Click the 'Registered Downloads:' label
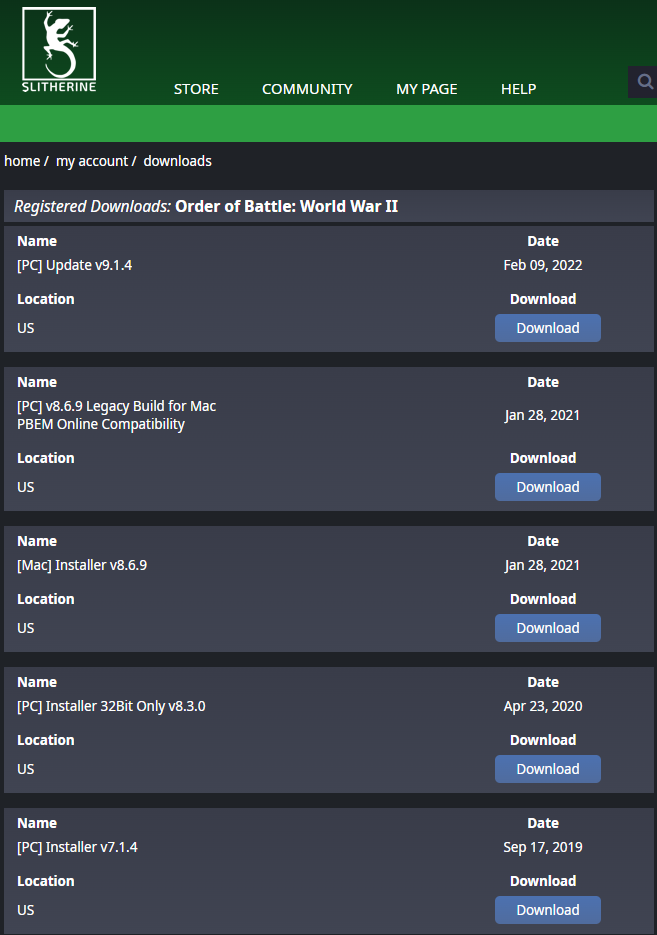The image size is (657, 935). click(x=92, y=206)
